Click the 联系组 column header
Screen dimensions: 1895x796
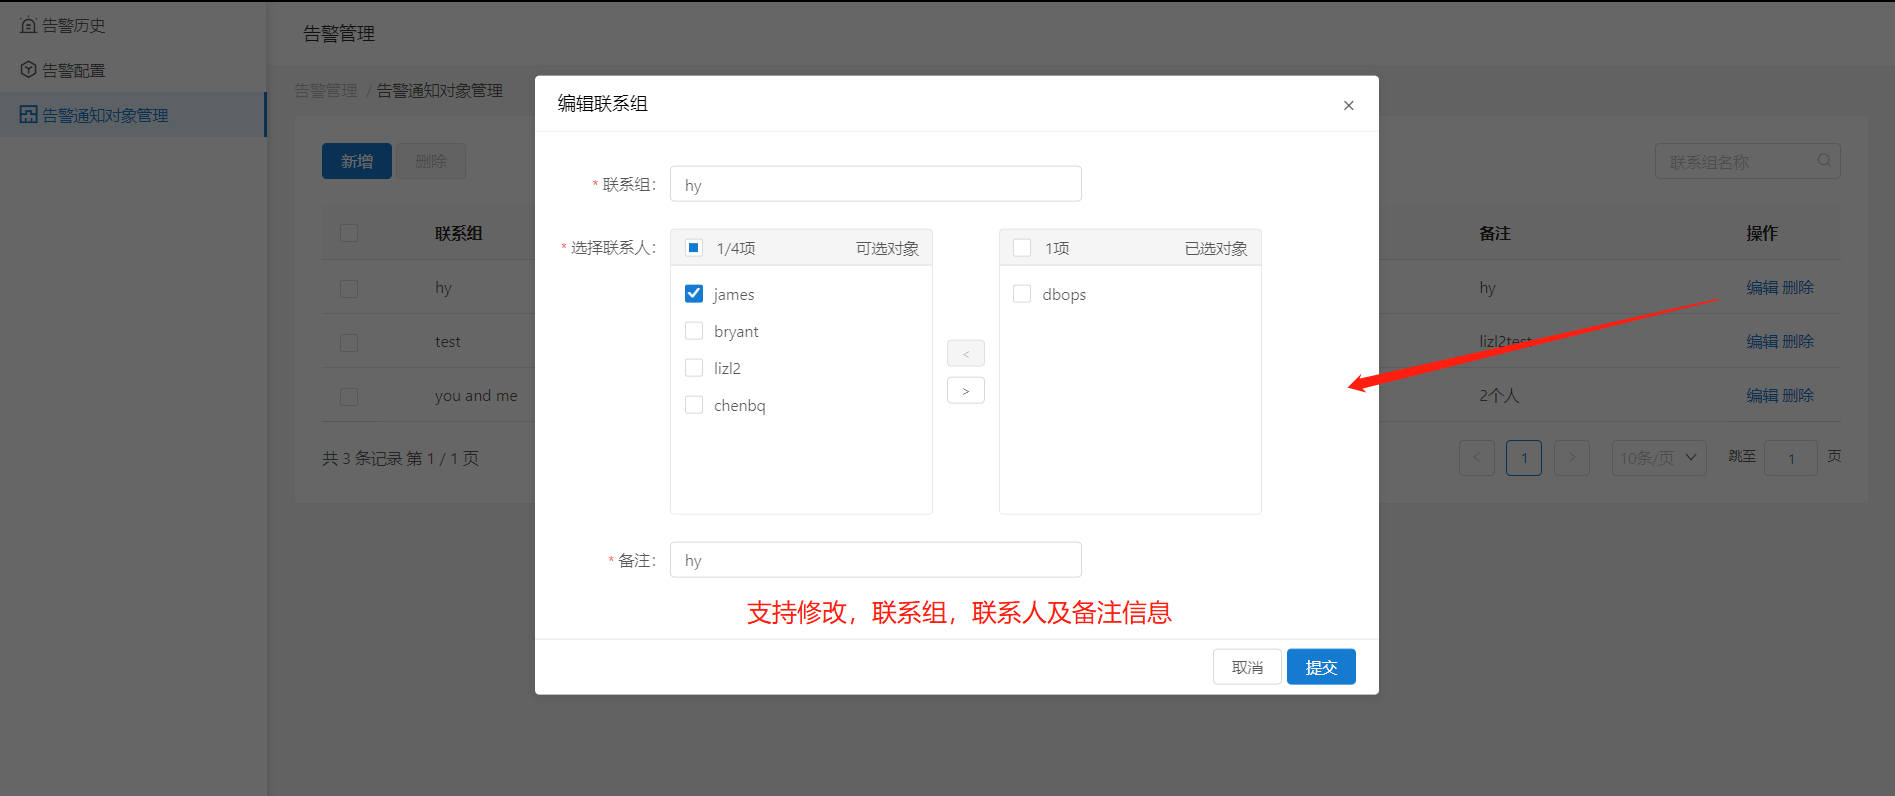tap(459, 233)
